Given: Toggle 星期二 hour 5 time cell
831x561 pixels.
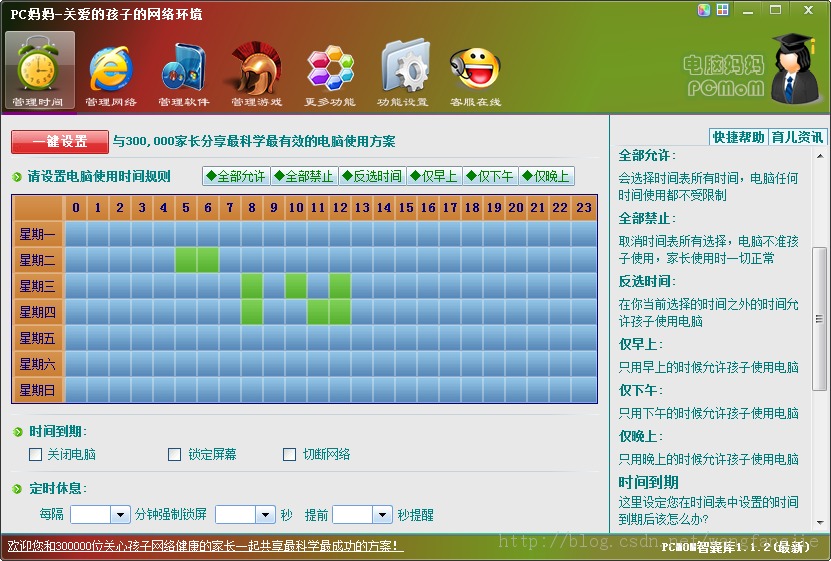Looking at the screenshot, I should [185, 260].
